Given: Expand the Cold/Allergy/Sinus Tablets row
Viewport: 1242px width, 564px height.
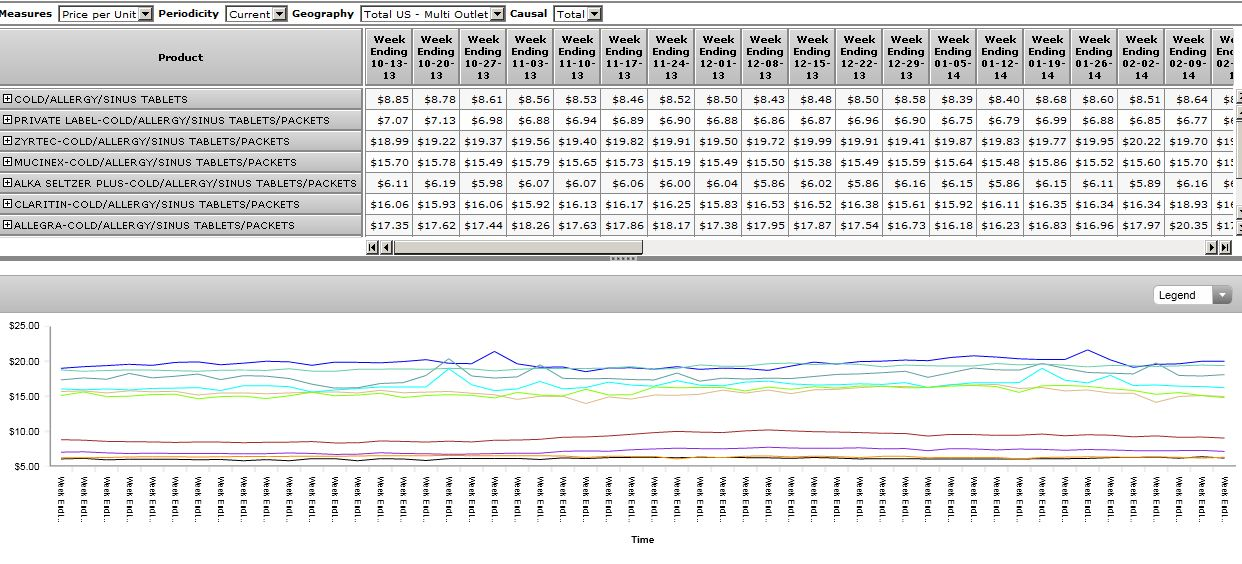Looking at the screenshot, I should coord(8,99).
